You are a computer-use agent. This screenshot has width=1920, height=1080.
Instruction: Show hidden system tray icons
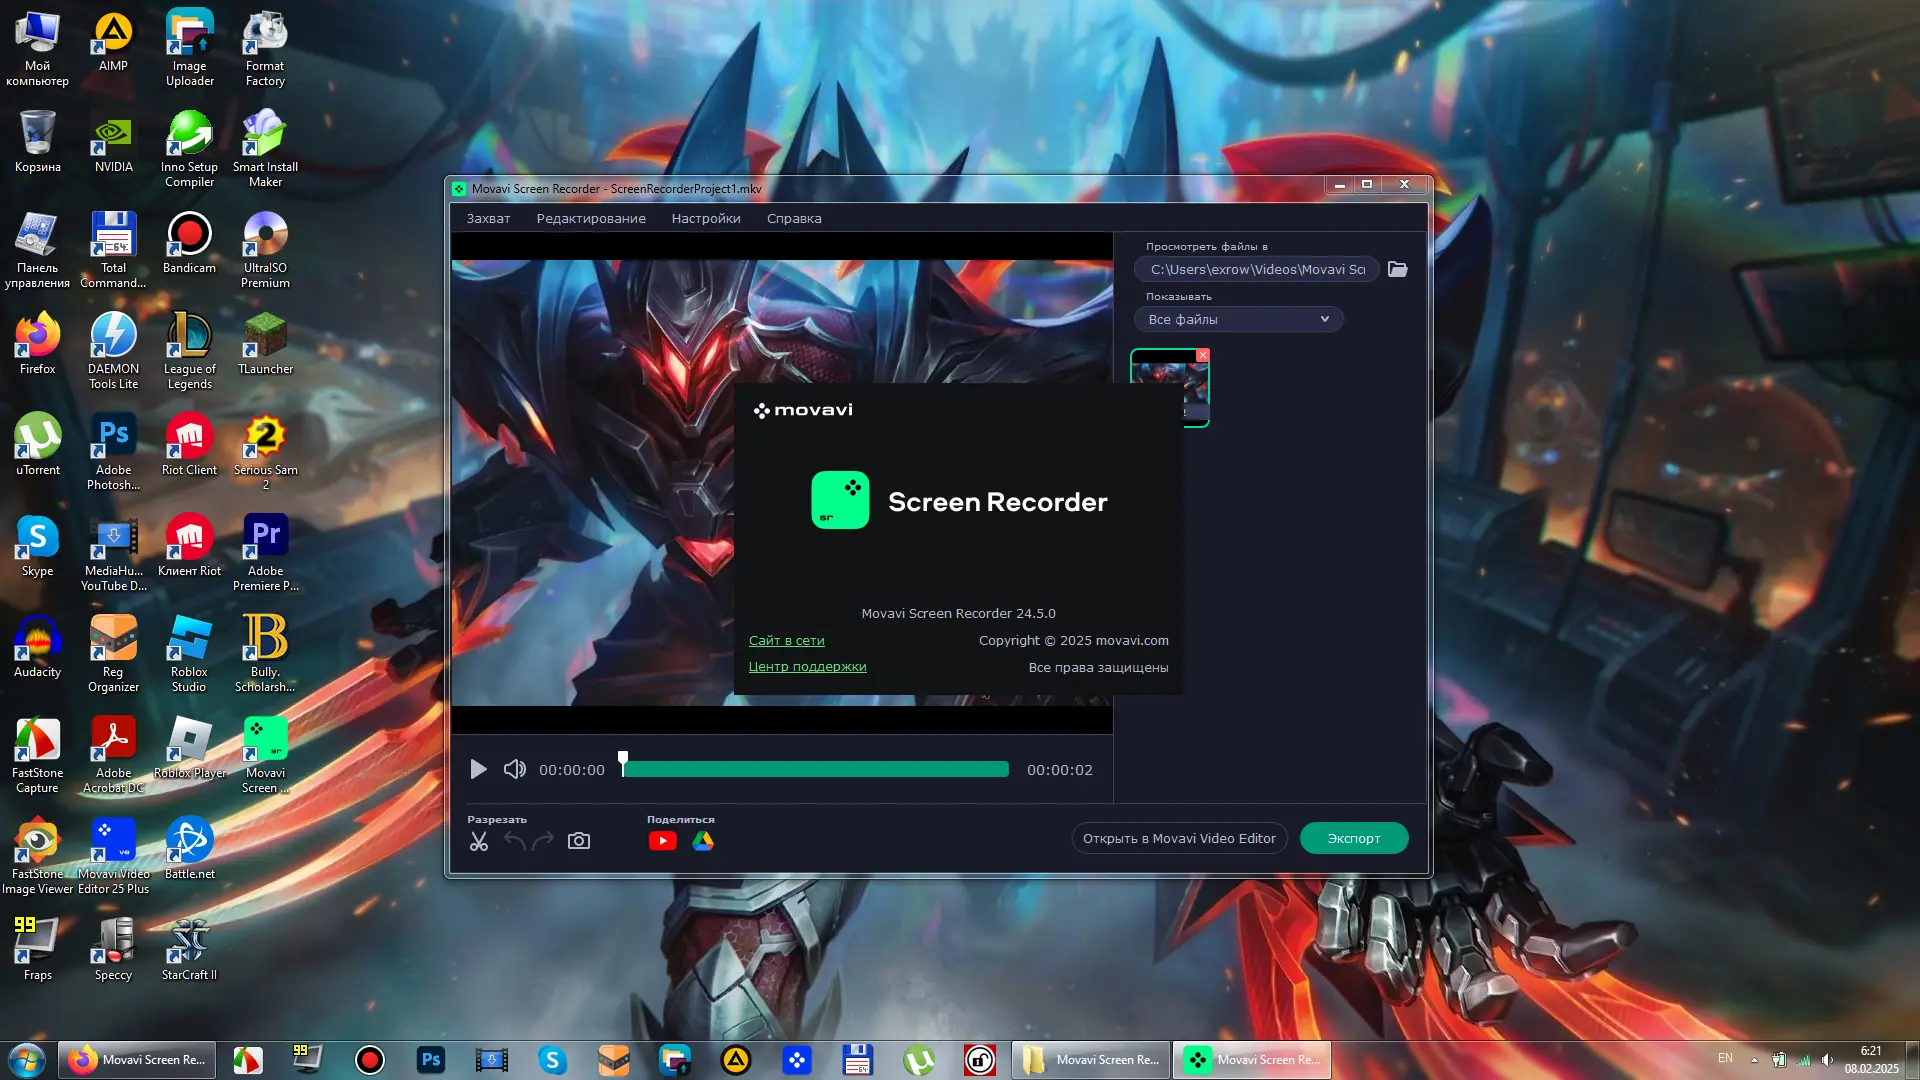(x=1754, y=1059)
